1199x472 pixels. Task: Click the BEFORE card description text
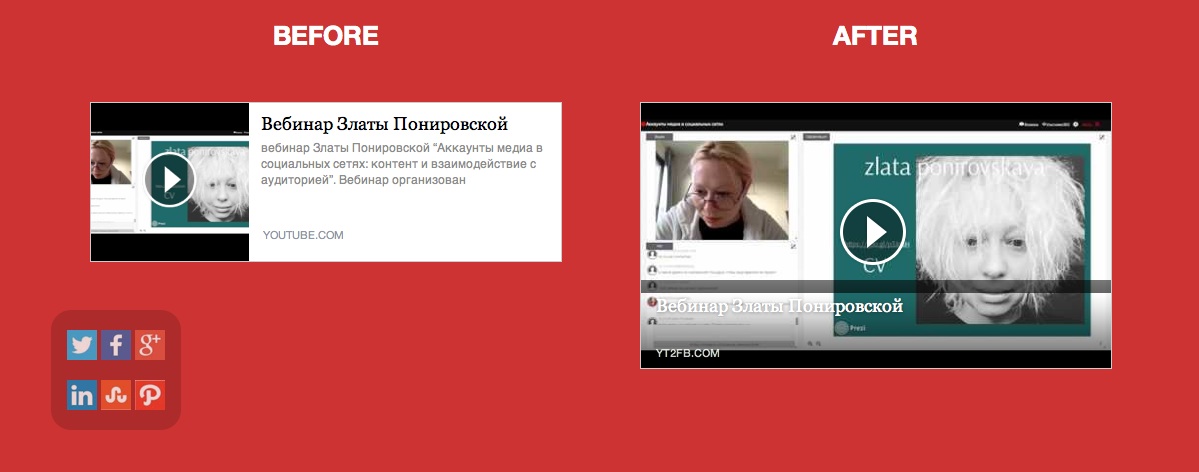402,164
